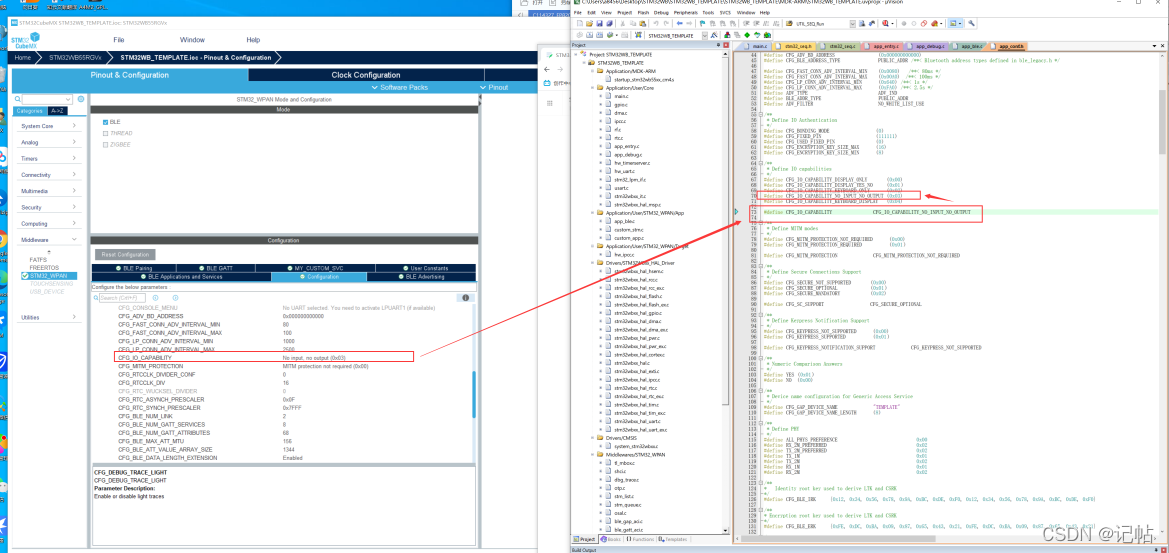This screenshot has height=553, width=1169.
Task: Expand the Timers category
Action: click(x=49, y=159)
